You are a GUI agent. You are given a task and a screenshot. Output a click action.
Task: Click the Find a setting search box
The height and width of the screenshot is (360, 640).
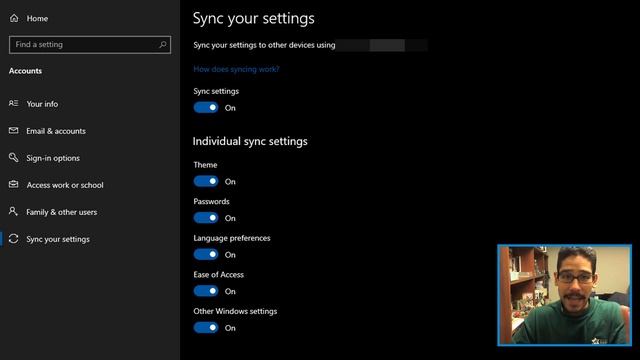coord(90,44)
